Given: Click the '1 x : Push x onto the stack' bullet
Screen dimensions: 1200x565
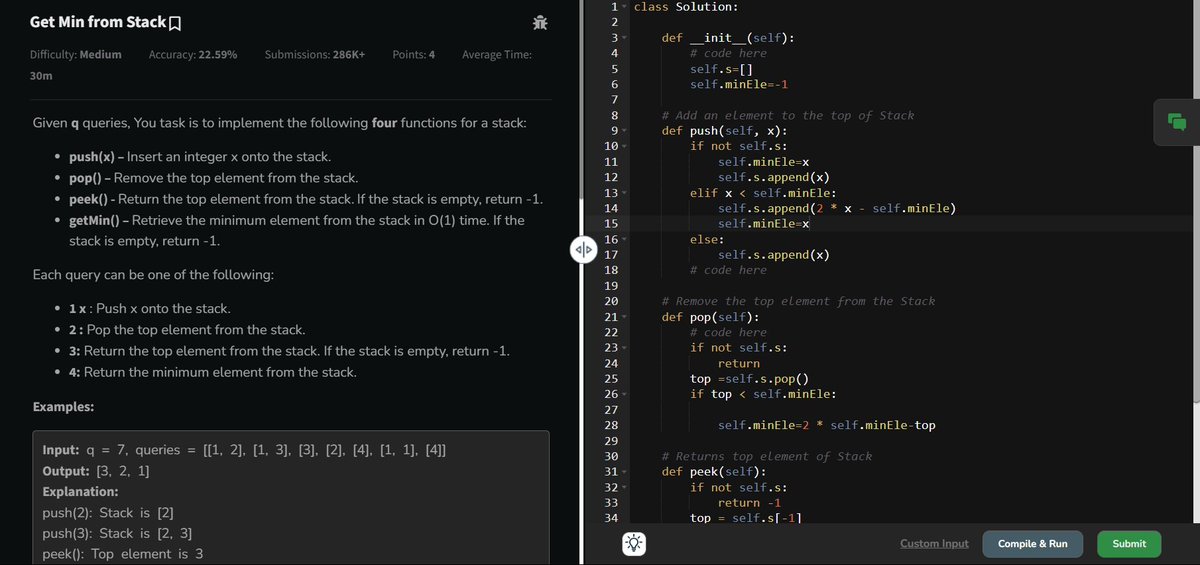Looking at the screenshot, I should [x=148, y=308].
